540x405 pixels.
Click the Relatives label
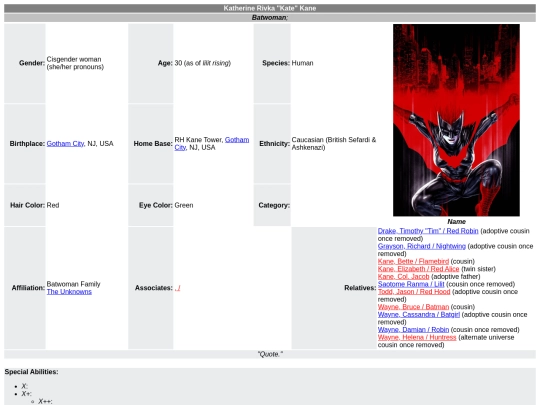pos(360,288)
